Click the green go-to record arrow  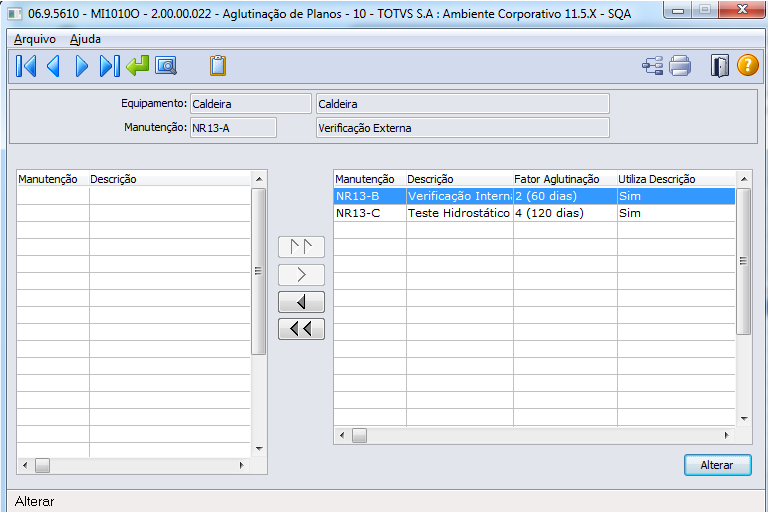138,66
